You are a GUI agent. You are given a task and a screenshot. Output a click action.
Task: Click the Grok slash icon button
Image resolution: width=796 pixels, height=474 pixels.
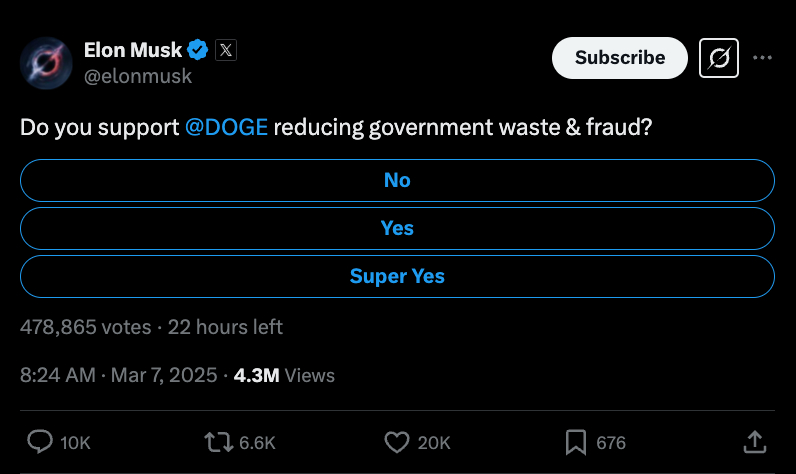tap(719, 58)
